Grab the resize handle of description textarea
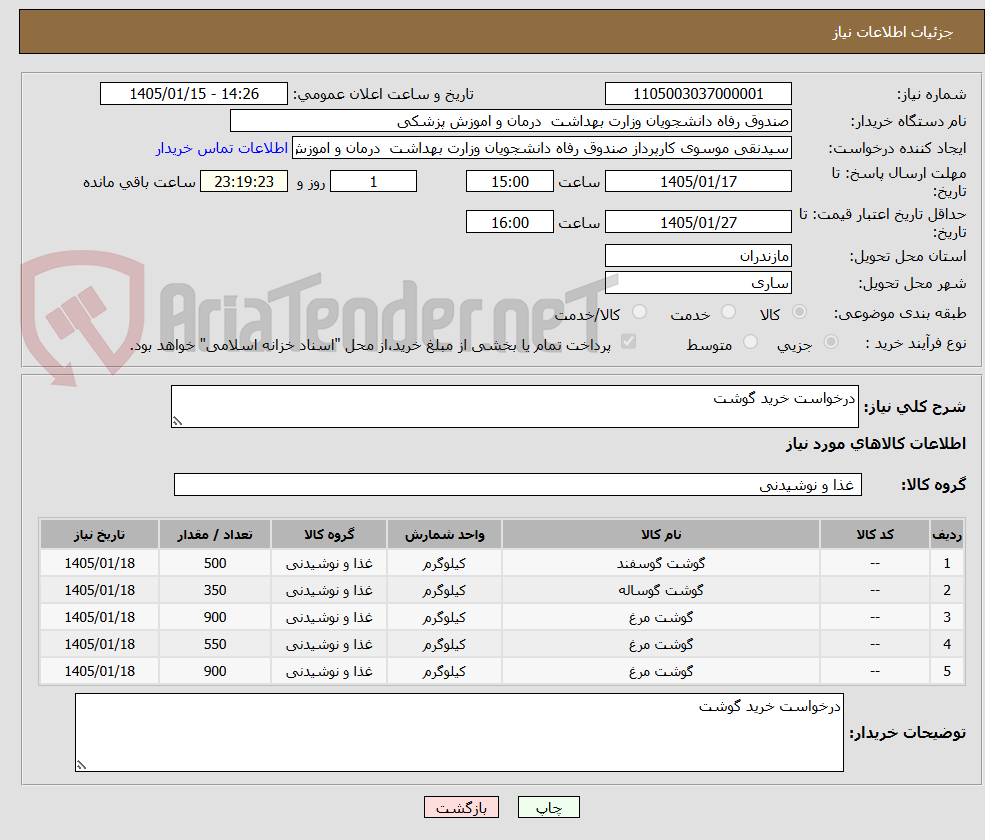The image size is (985, 840). click(177, 422)
